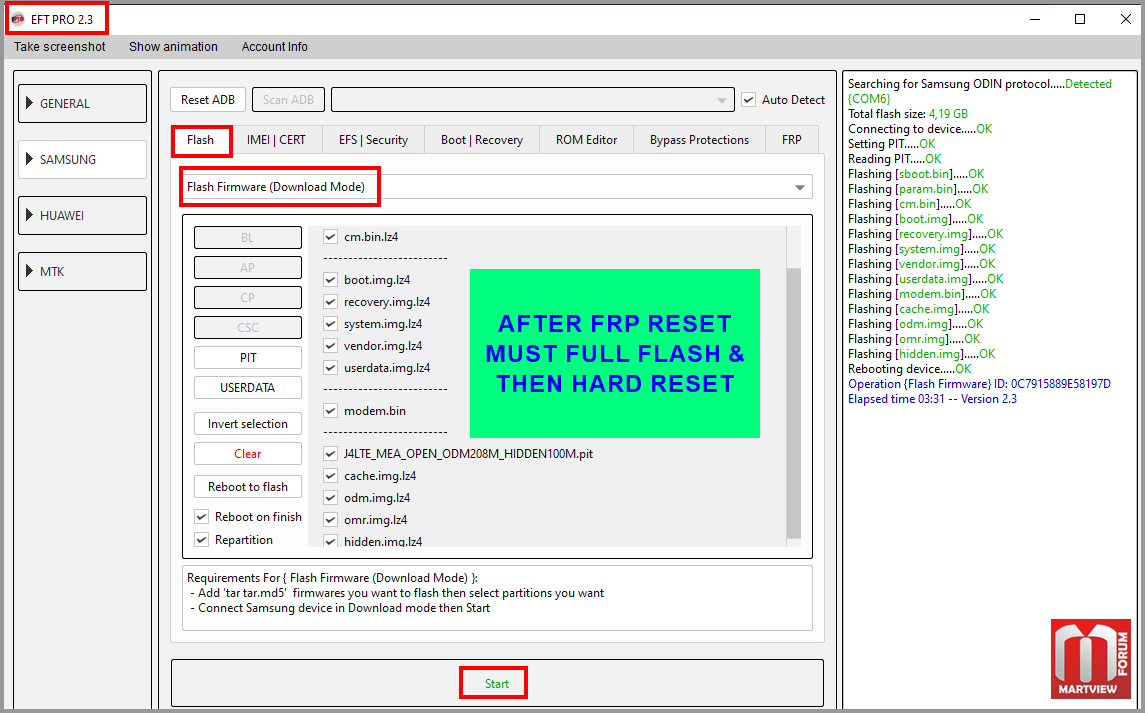Open Take screenshot menu
The image size is (1145, 713).
(x=60, y=47)
